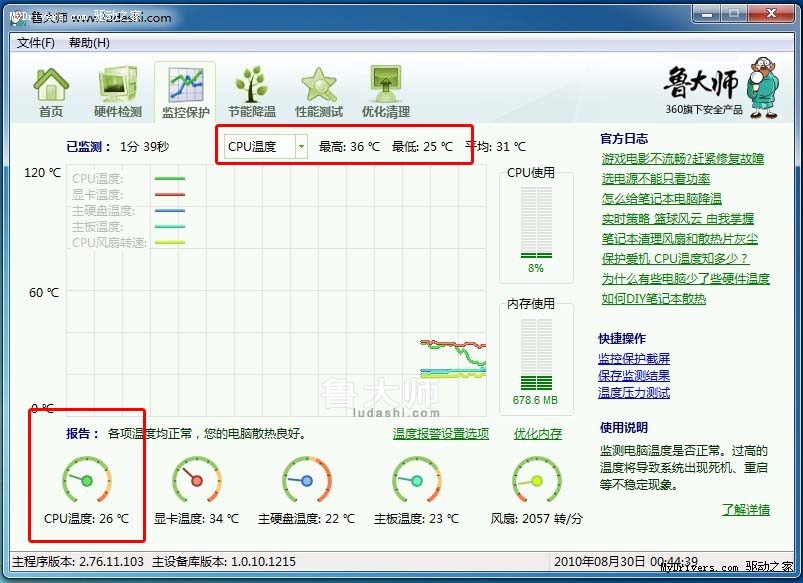Open 温度报警设置选项 link
The image size is (803, 583).
pyautogui.click(x=441, y=434)
